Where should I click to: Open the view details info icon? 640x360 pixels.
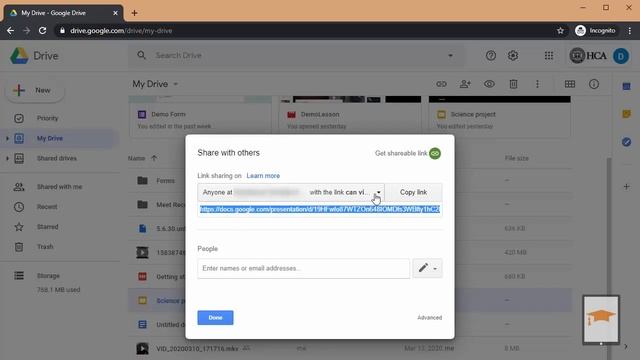[594, 84]
